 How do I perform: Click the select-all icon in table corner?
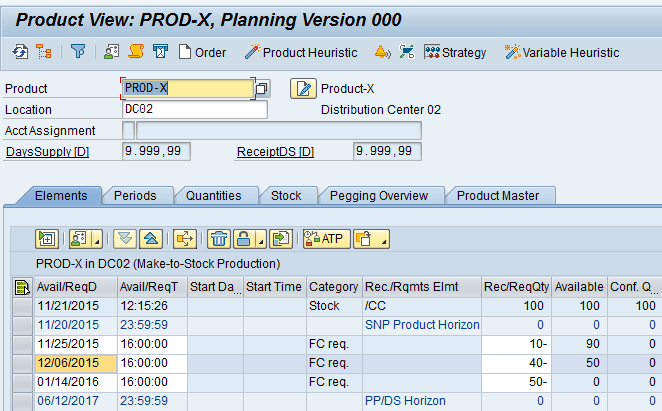pos(20,288)
